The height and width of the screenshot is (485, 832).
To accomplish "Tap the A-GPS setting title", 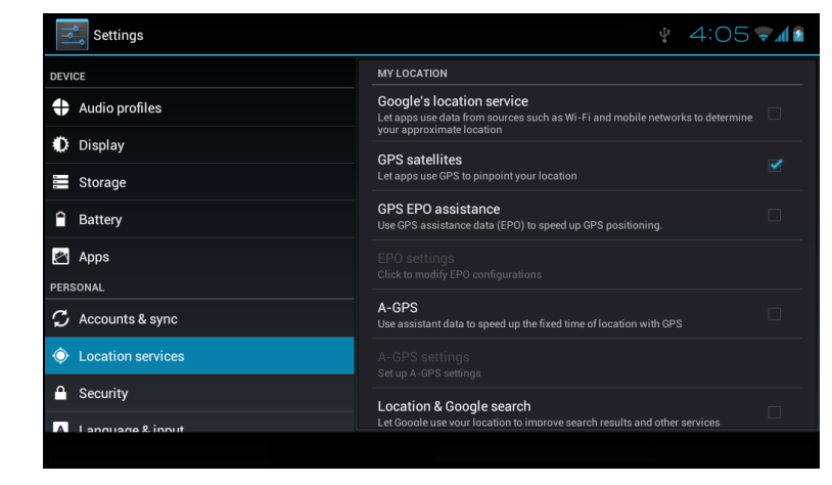I will pos(397,307).
